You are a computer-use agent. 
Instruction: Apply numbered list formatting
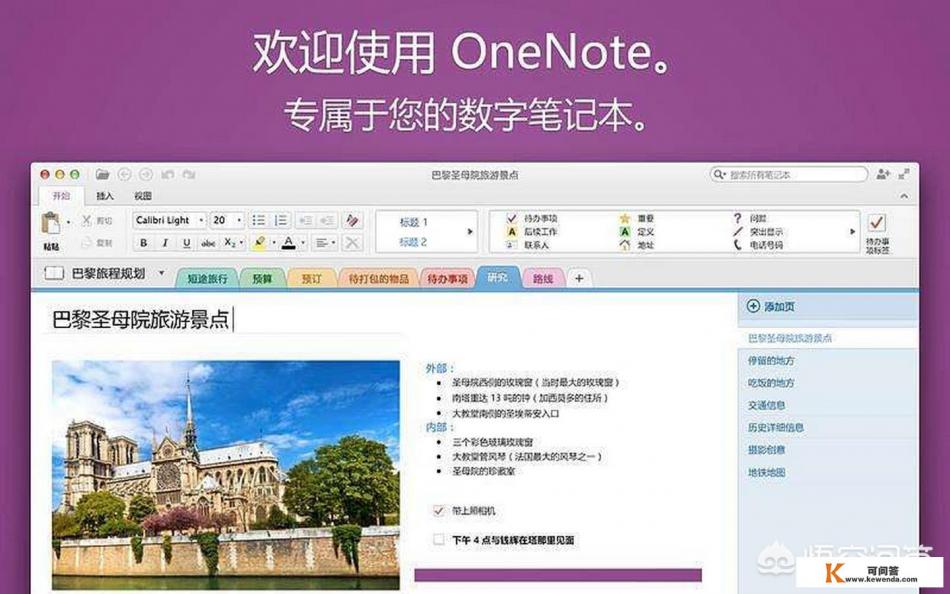pos(281,220)
